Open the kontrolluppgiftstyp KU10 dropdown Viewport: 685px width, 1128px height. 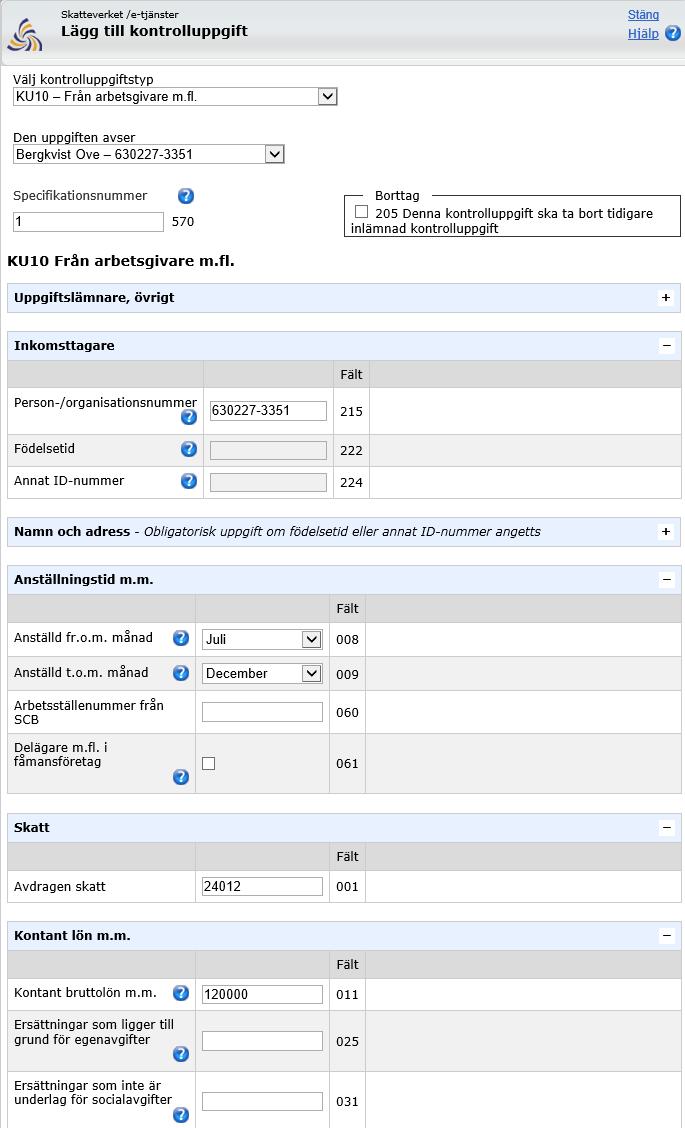175,96
